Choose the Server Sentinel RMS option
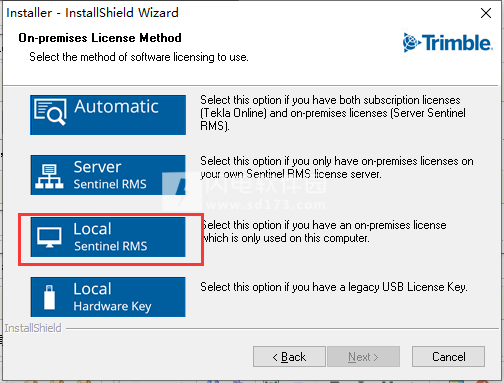Image resolution: width=504 pixels, height=383 pixels. 108,175
